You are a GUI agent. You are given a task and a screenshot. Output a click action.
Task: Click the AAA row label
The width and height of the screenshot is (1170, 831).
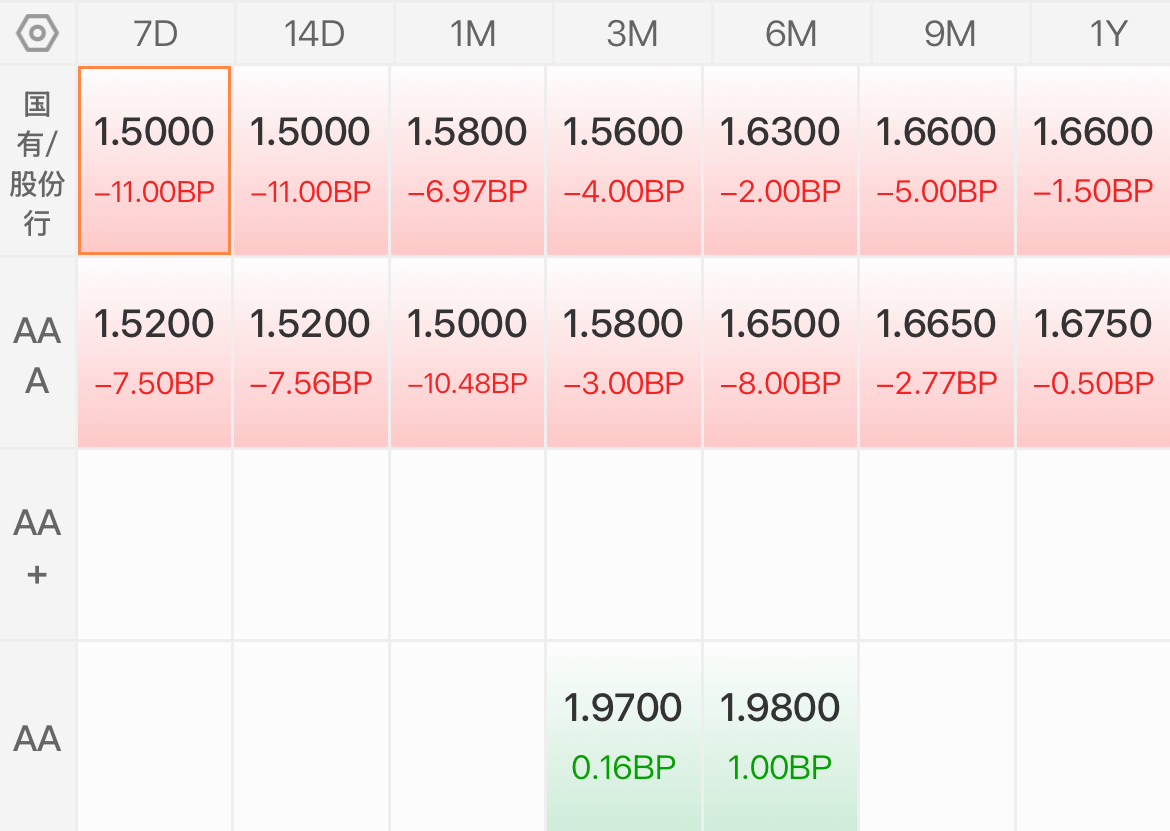click(x=37, y=354)
